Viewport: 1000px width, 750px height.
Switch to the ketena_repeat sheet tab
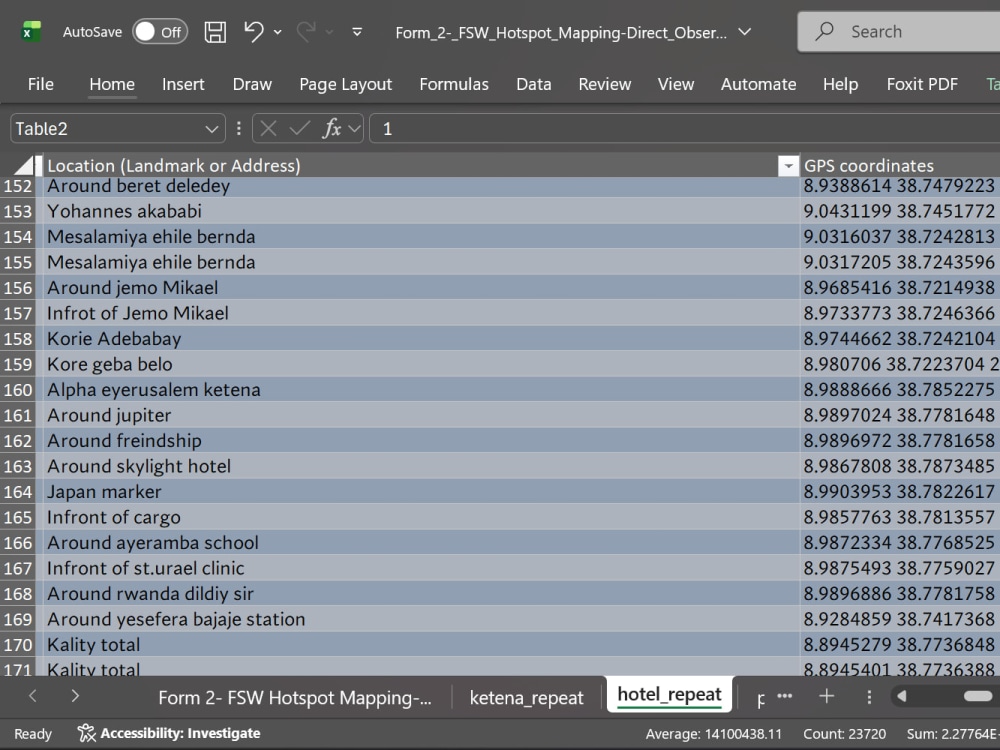coord(526,698)
